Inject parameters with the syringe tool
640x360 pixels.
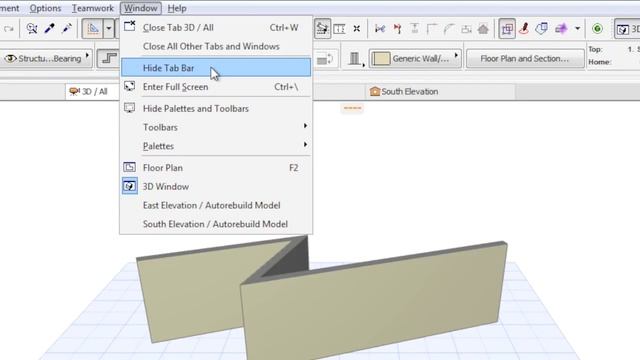(67, 28)
